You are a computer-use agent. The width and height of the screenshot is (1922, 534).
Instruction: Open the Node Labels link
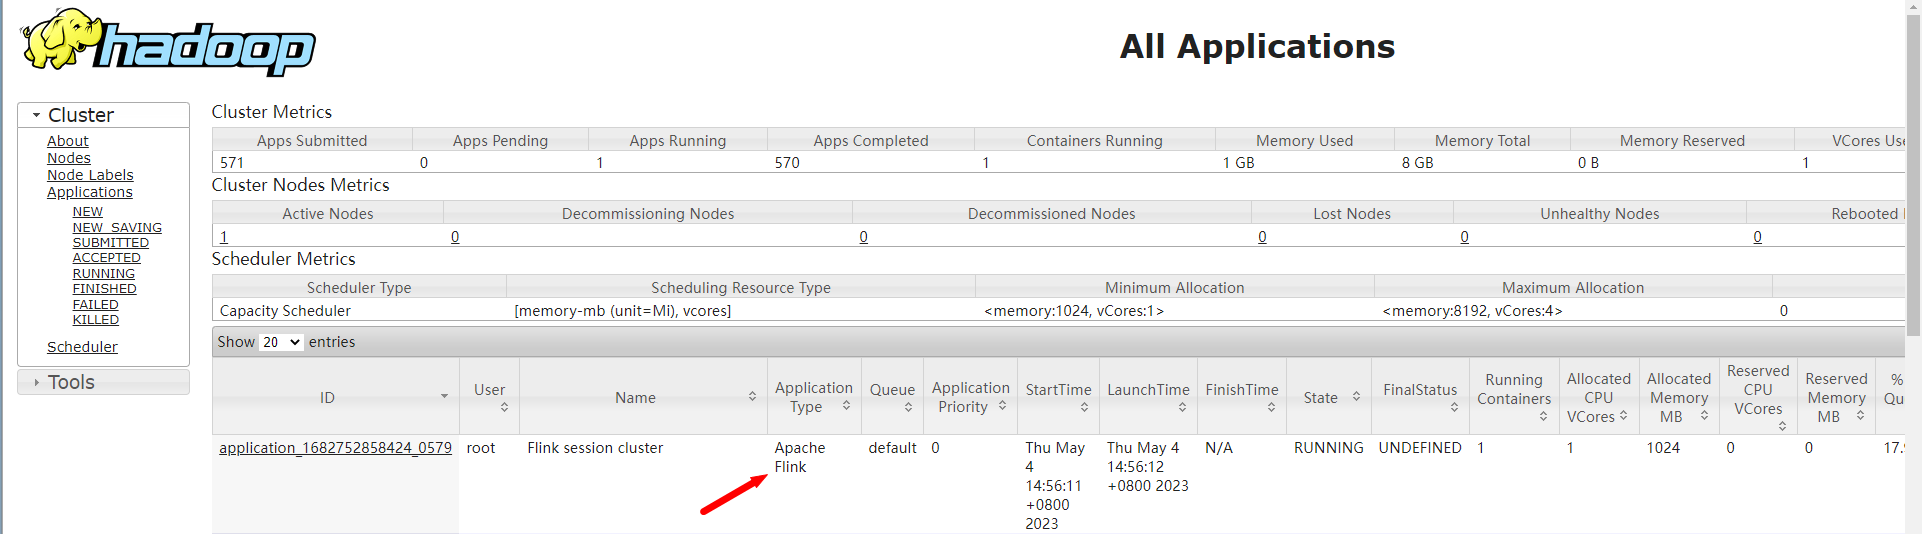pyautogui.click(x=90, y=175)
